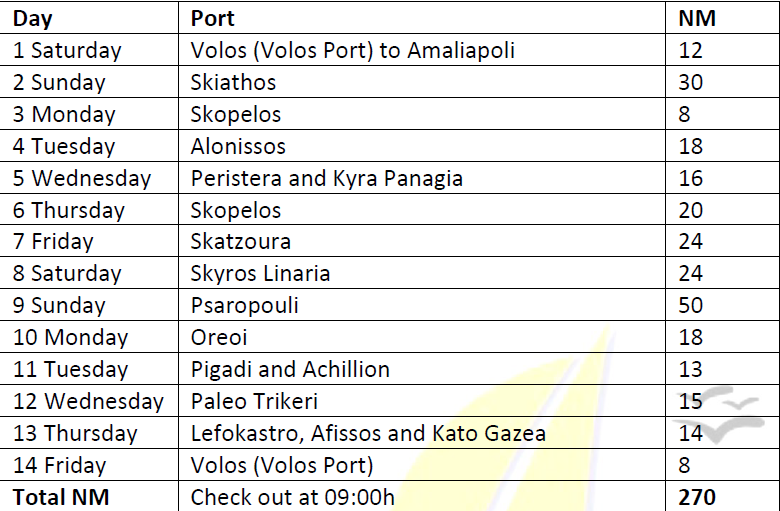
Task: Select the bold 270 total value
Action: [x=697, y=497]
